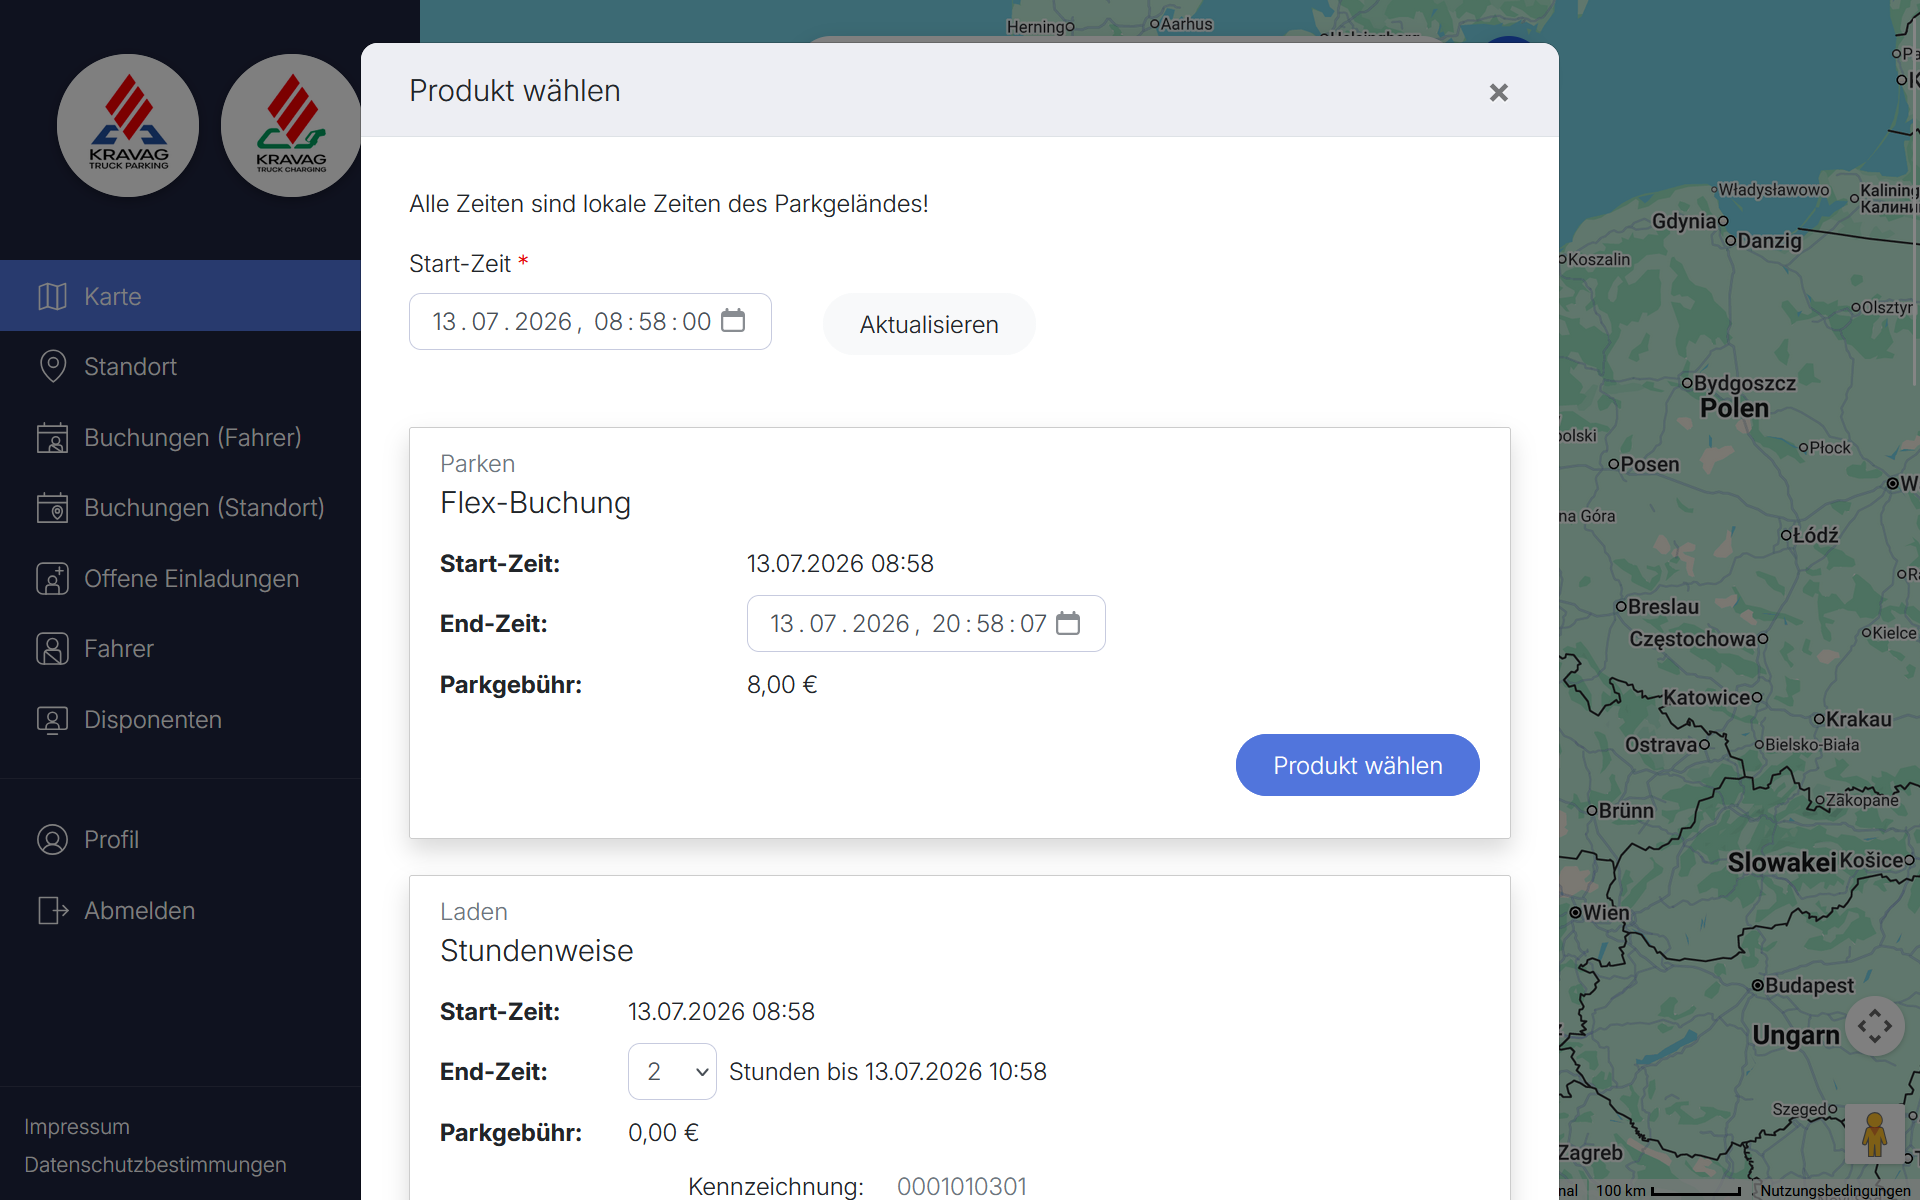
Task: Open the Datenschutzbestimmungen link
Action: [x=155, y=1164]
